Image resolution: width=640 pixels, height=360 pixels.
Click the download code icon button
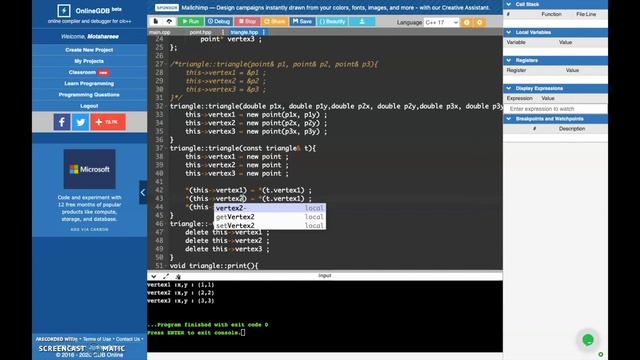click(x=362, y=21)
